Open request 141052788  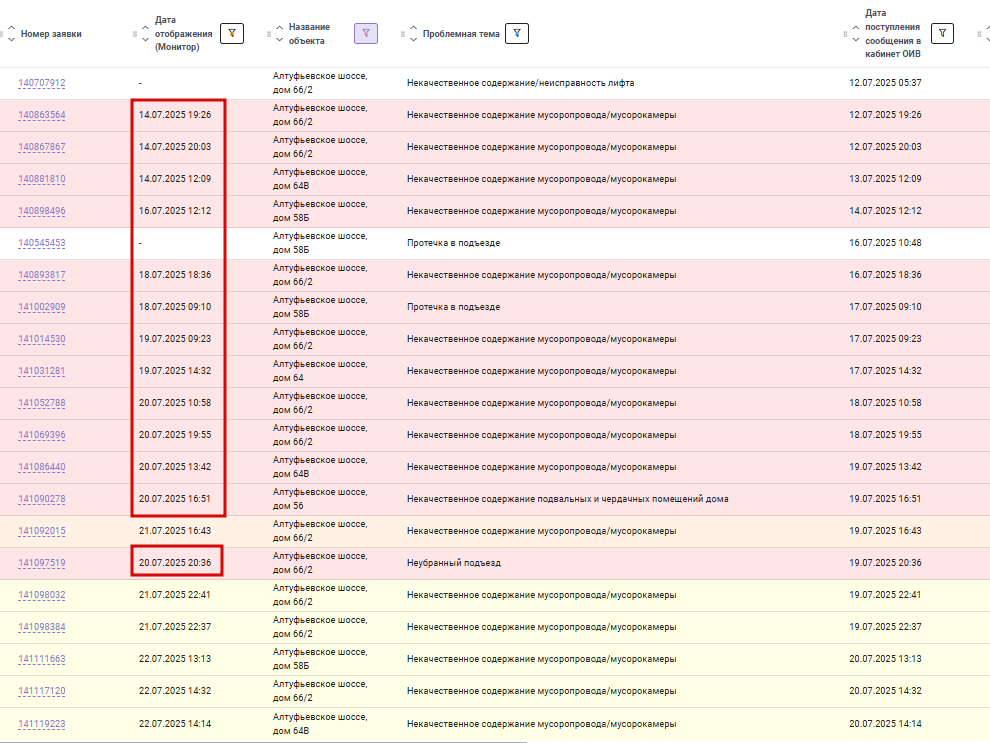pos(42,403)
